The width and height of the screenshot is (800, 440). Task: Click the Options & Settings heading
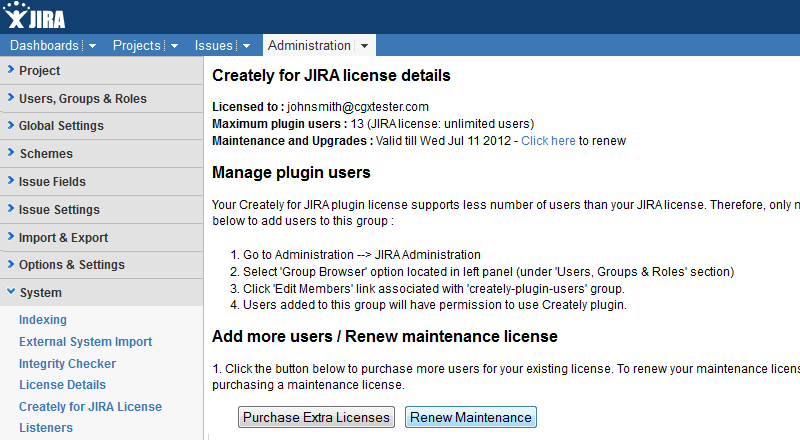tap(72, 265)
